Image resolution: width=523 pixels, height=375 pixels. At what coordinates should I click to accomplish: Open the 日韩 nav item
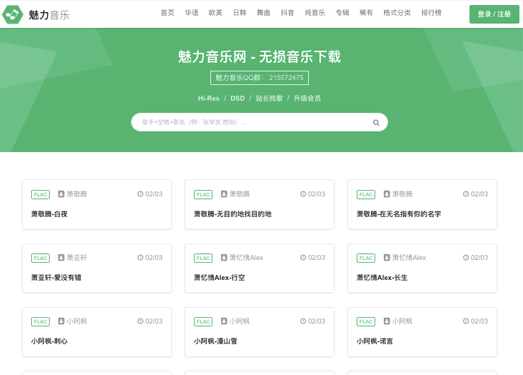click(x=239, y=13)
